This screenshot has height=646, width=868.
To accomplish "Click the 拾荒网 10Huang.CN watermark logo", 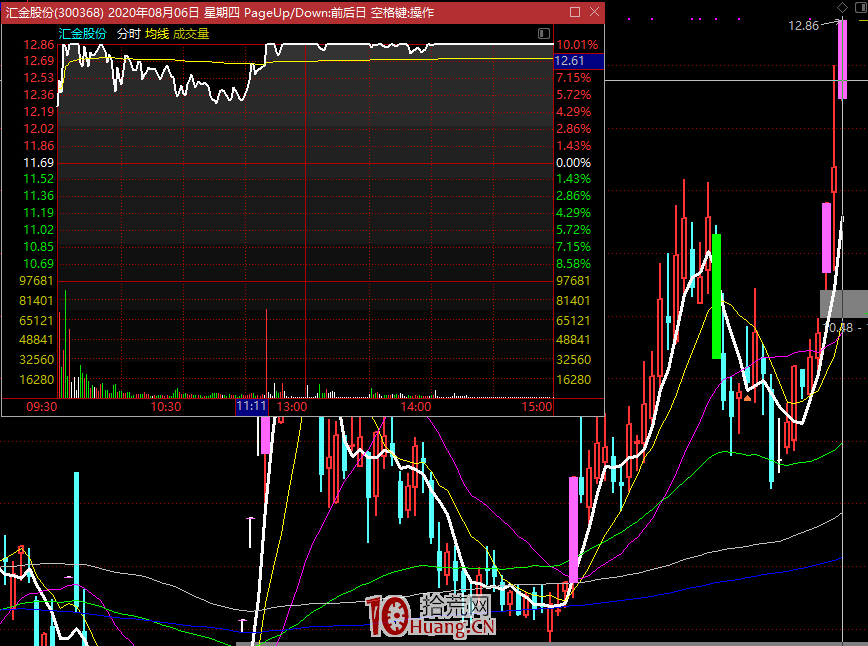I will click(x=431, y=616).
